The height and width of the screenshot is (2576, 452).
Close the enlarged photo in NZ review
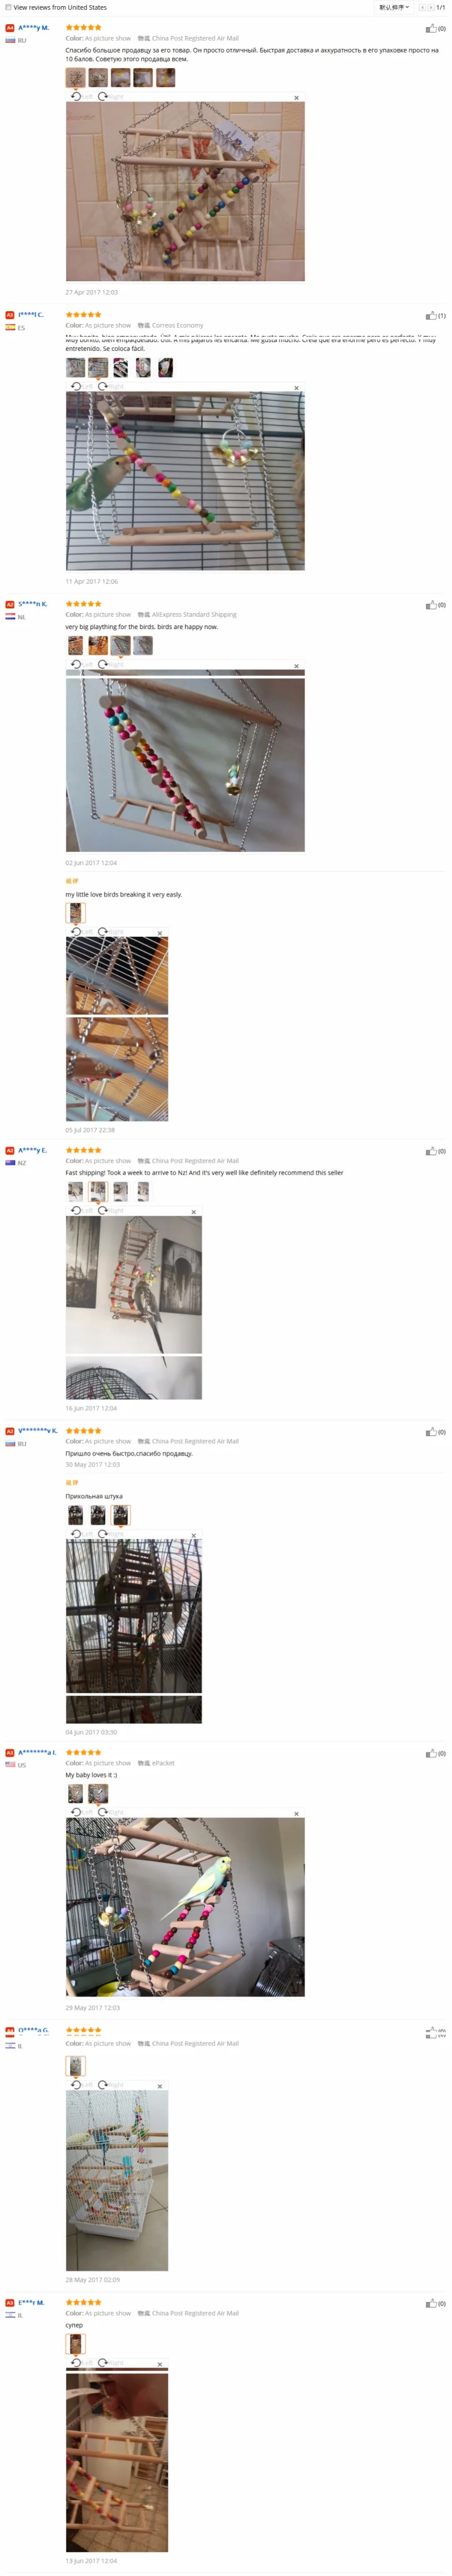point(194,1212)
